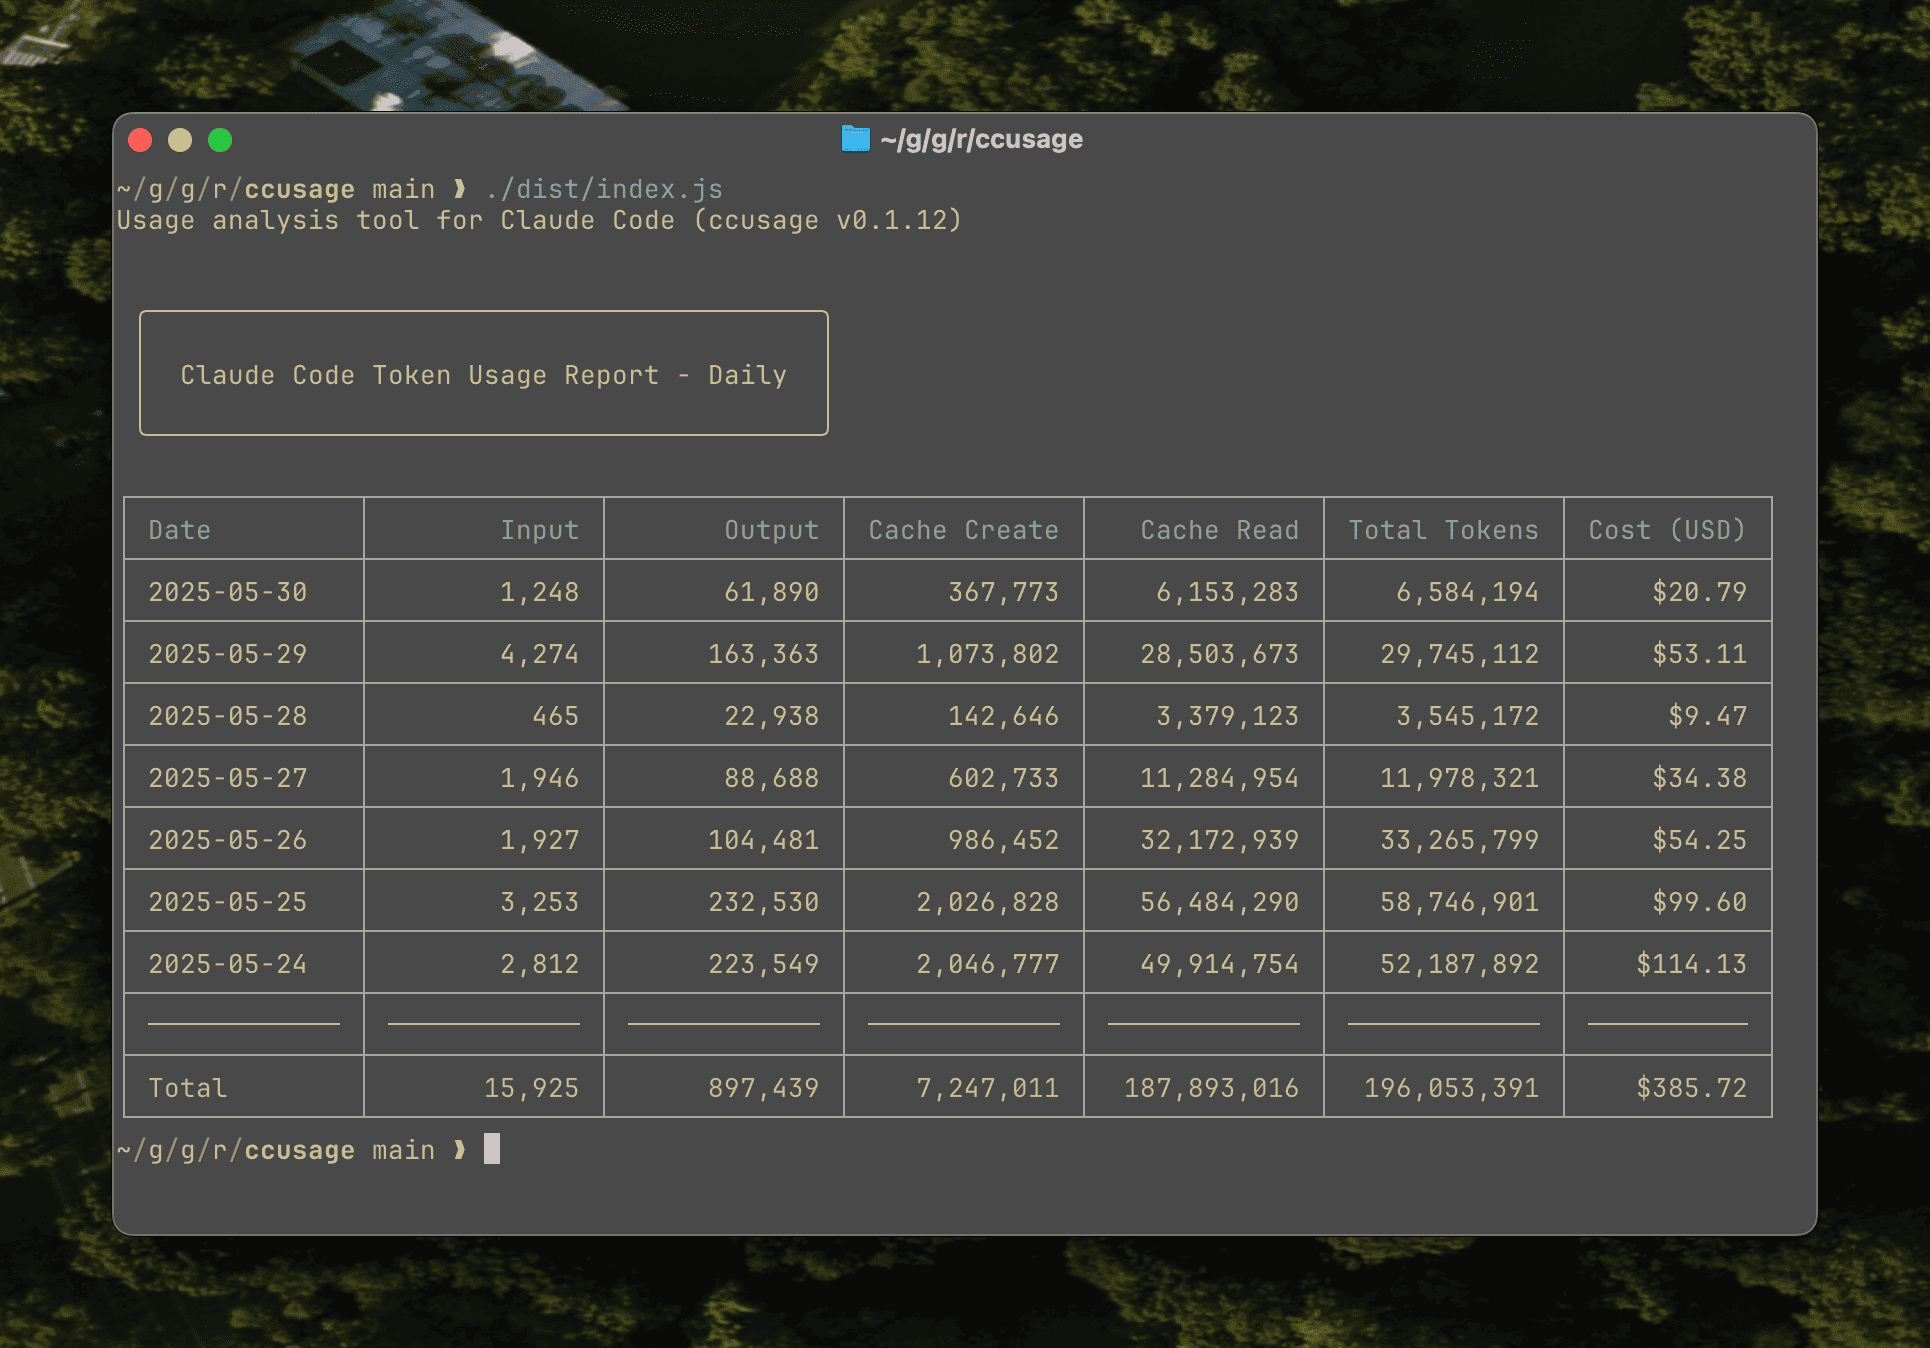
Task: Click the yellow minimize traffic light
Action: (180, 140)
